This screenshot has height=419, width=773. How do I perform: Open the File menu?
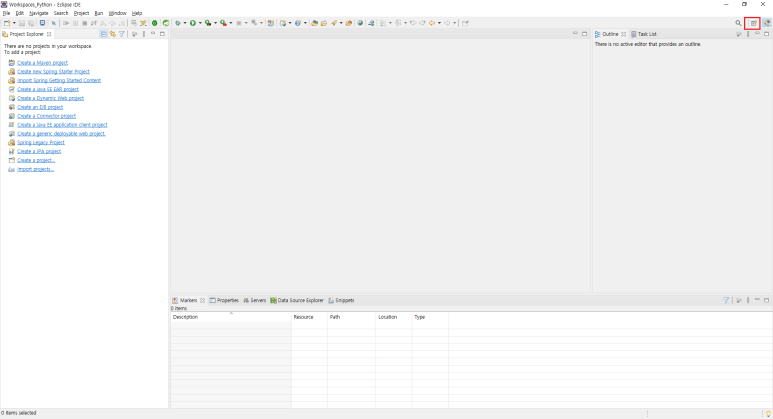point(6,13)
